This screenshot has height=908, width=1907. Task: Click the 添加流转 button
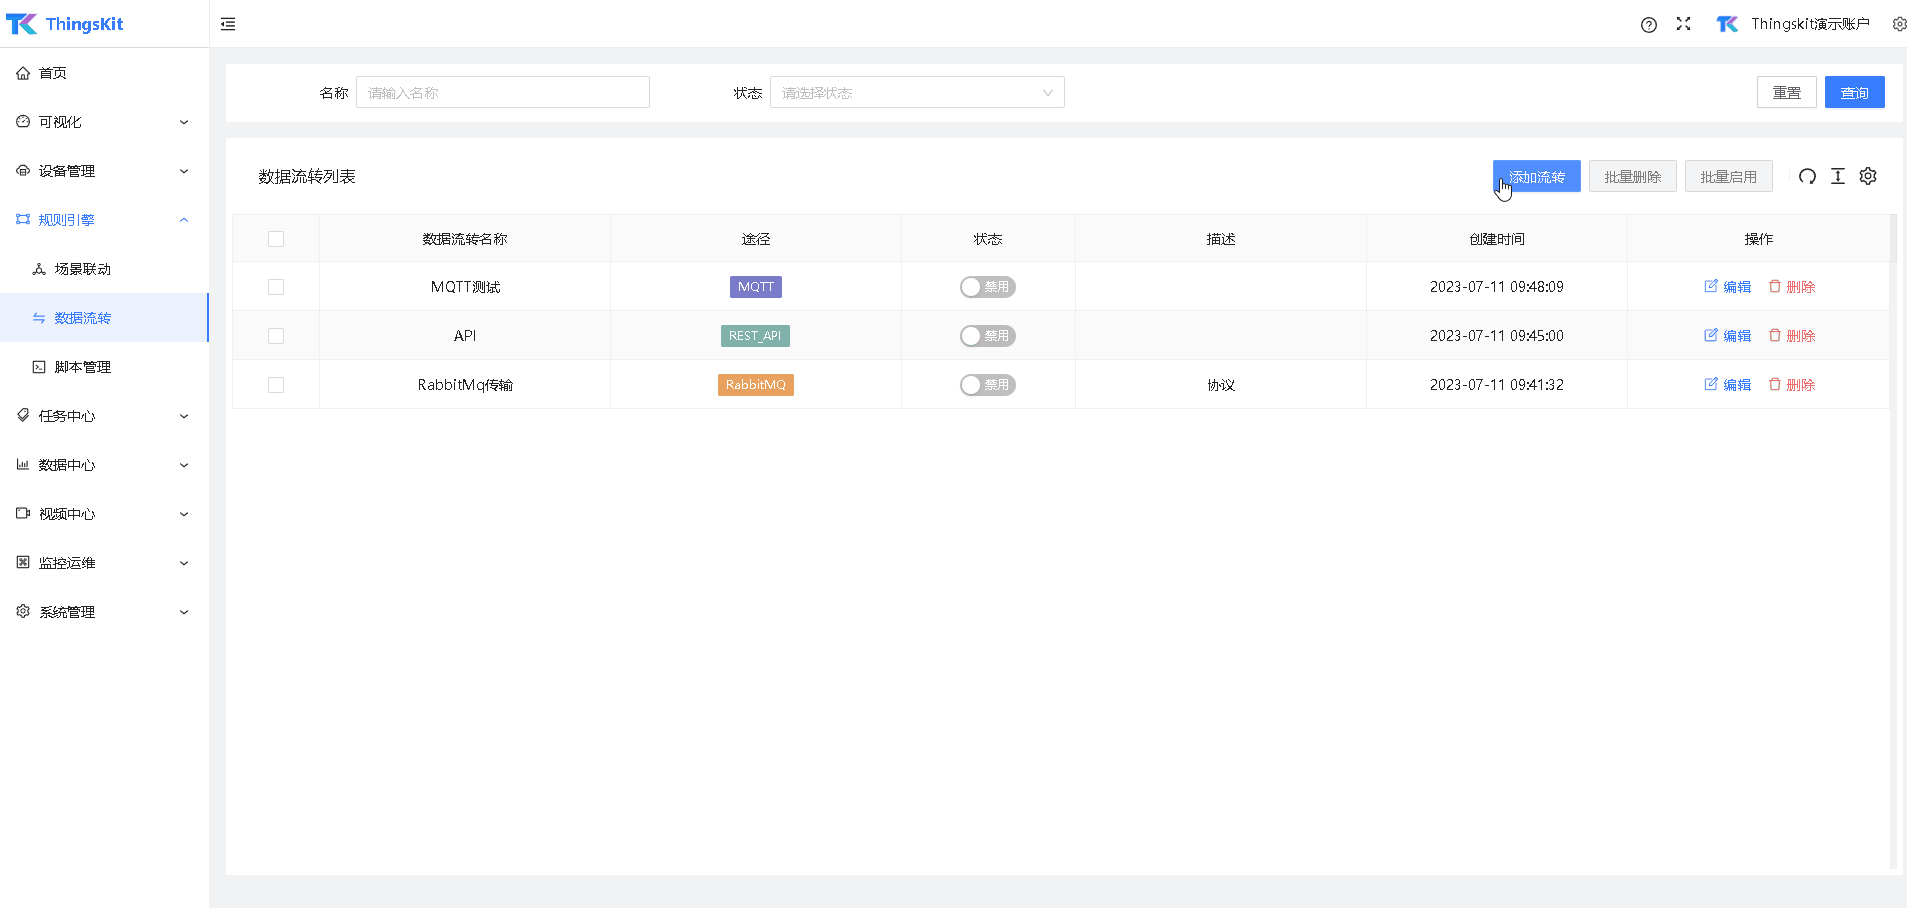[x=1536, y=177]
